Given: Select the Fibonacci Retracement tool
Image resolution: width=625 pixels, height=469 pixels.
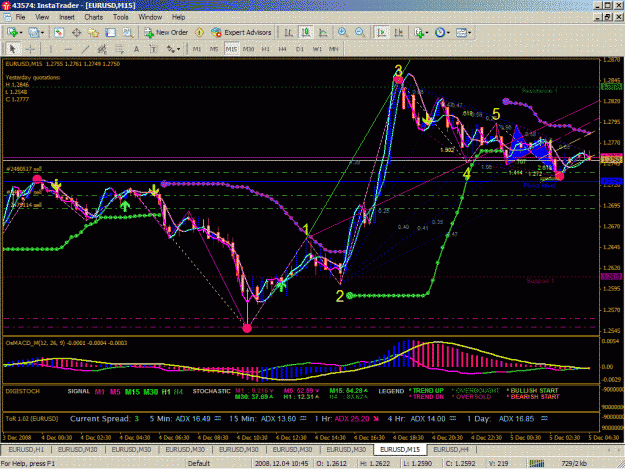Looking at the screenshot, I should point(119,49).
